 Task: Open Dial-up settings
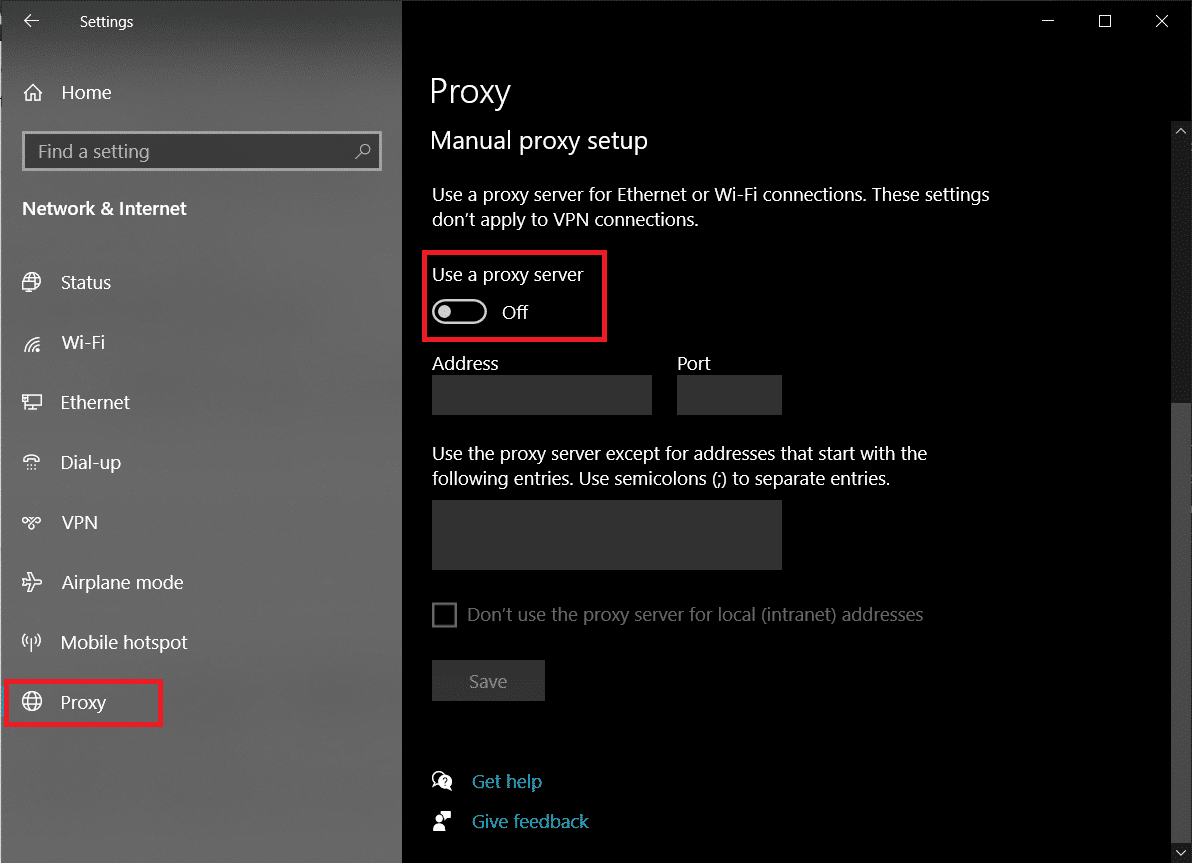point(33,462)
